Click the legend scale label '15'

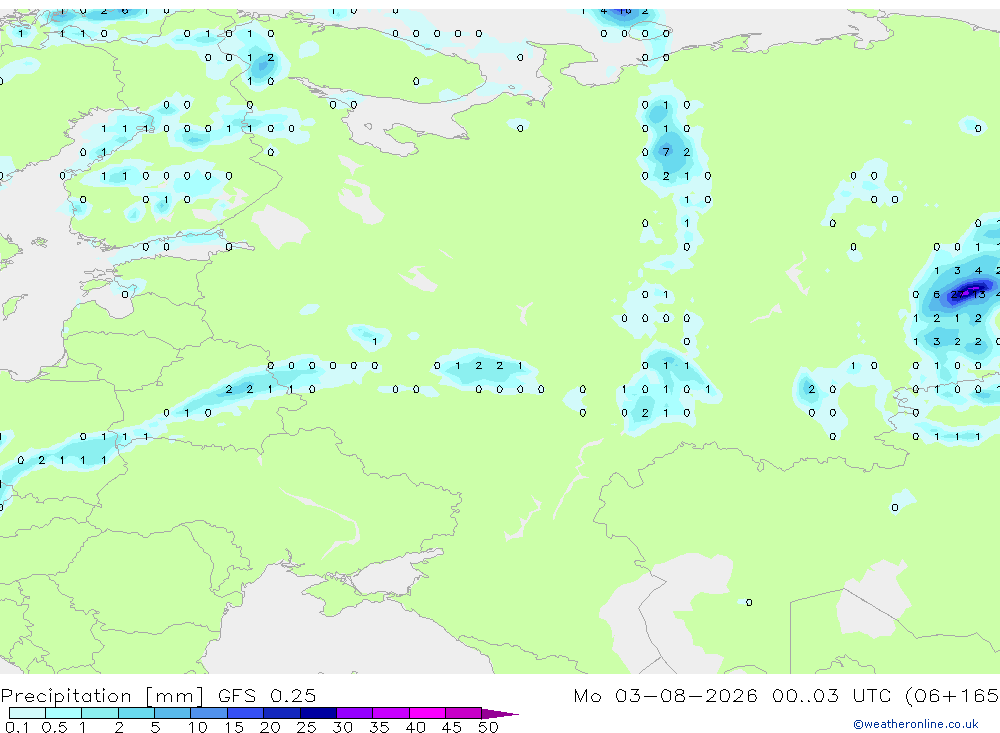point(234,727)
